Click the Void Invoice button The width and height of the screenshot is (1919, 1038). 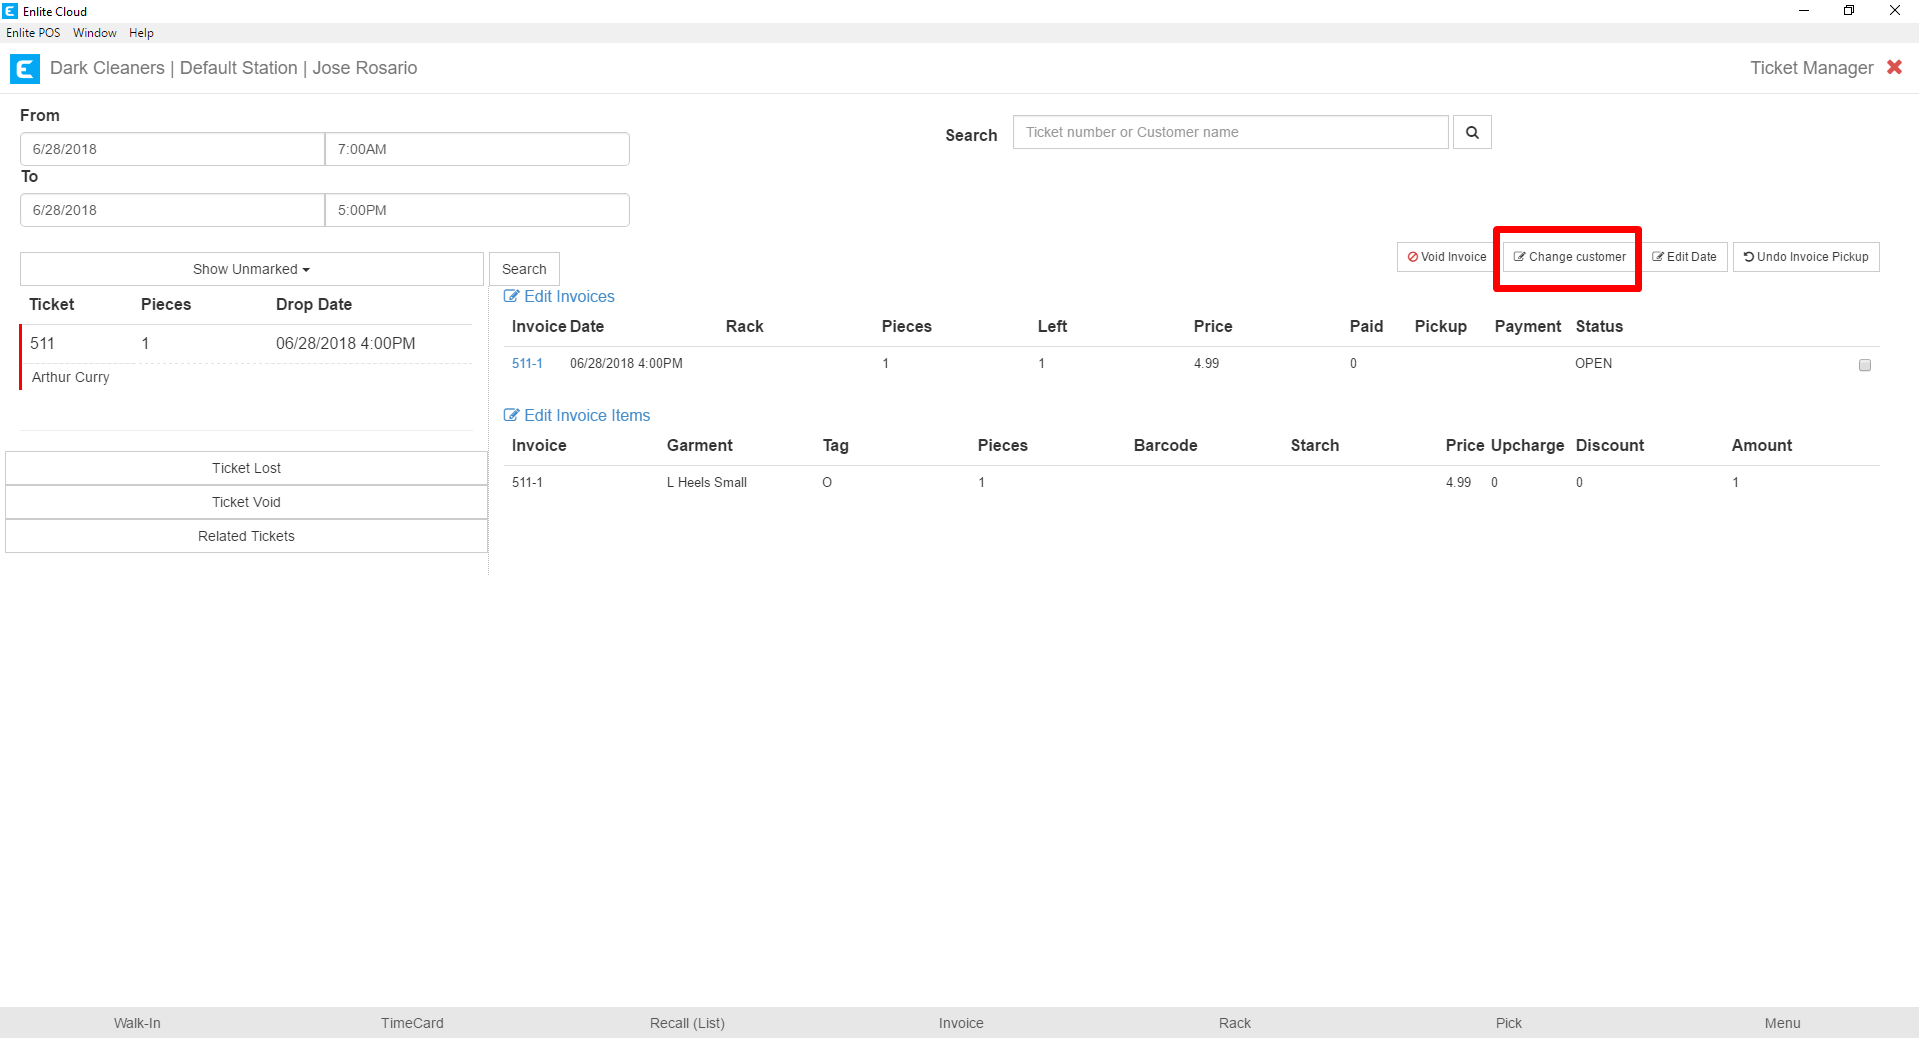(x=1446, y=257)
